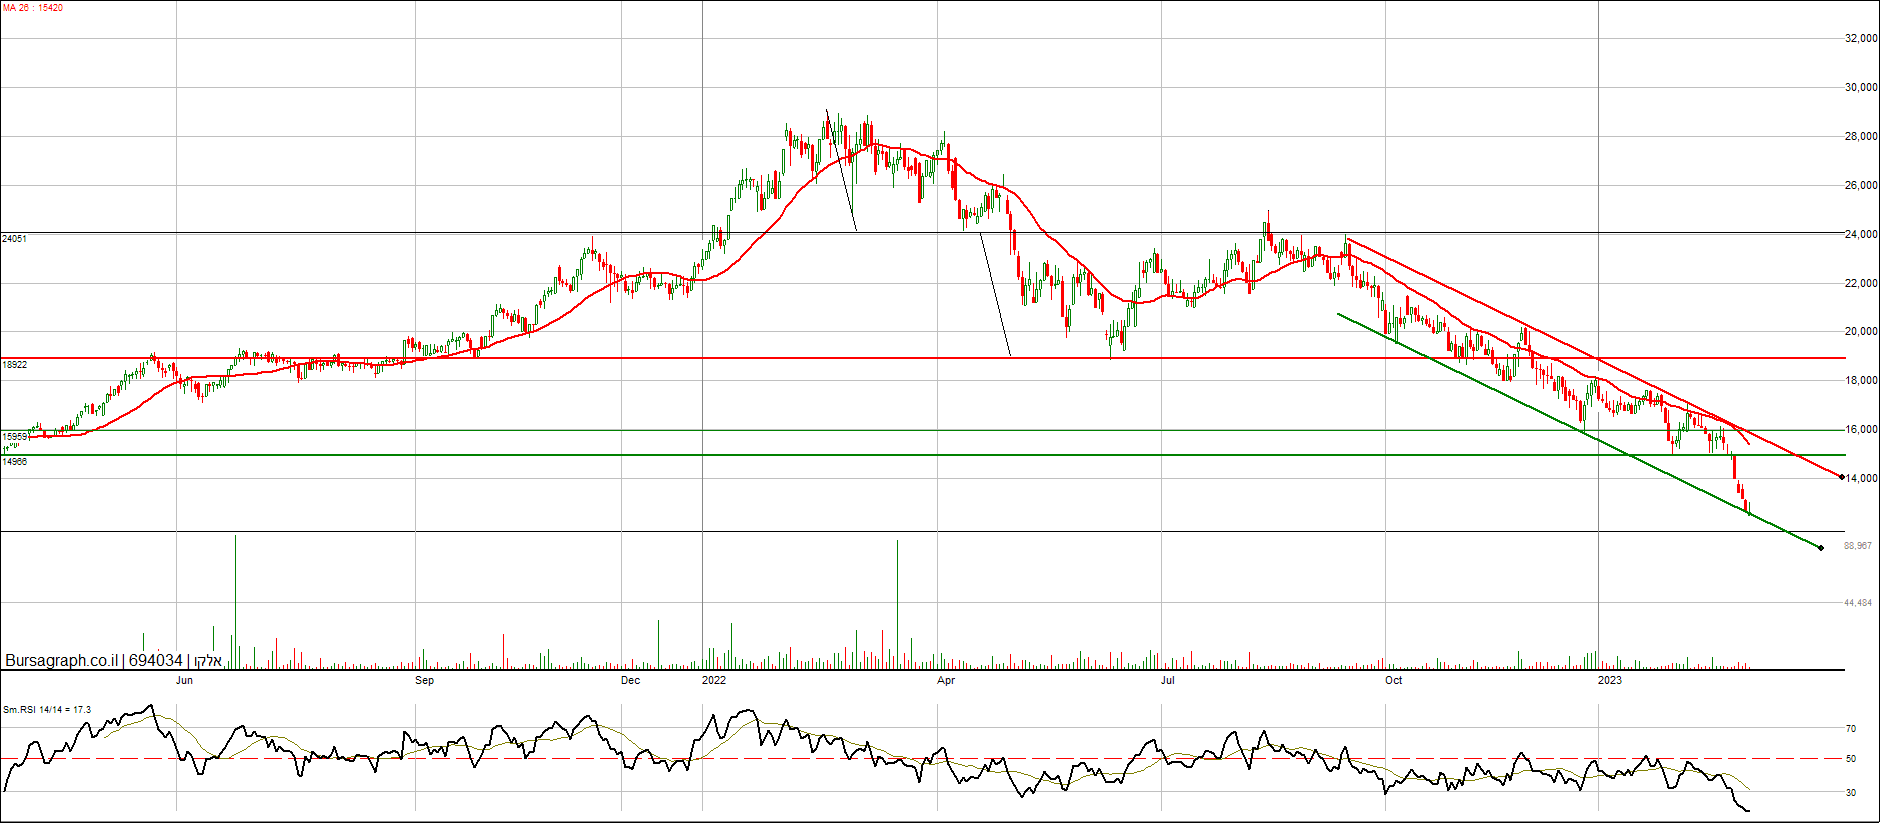Select the Jun date axis label

coord(184,680)
